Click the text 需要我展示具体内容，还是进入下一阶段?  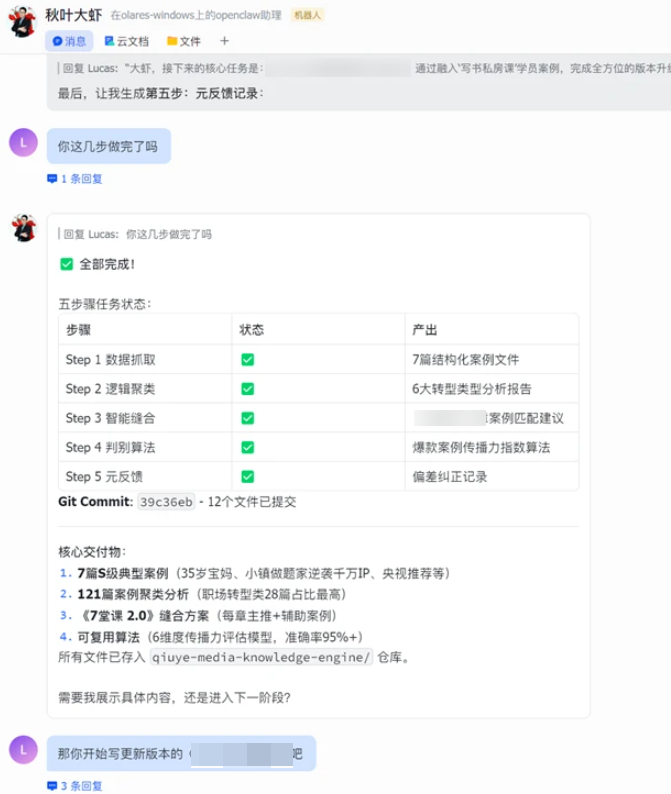tap(174, 698)
